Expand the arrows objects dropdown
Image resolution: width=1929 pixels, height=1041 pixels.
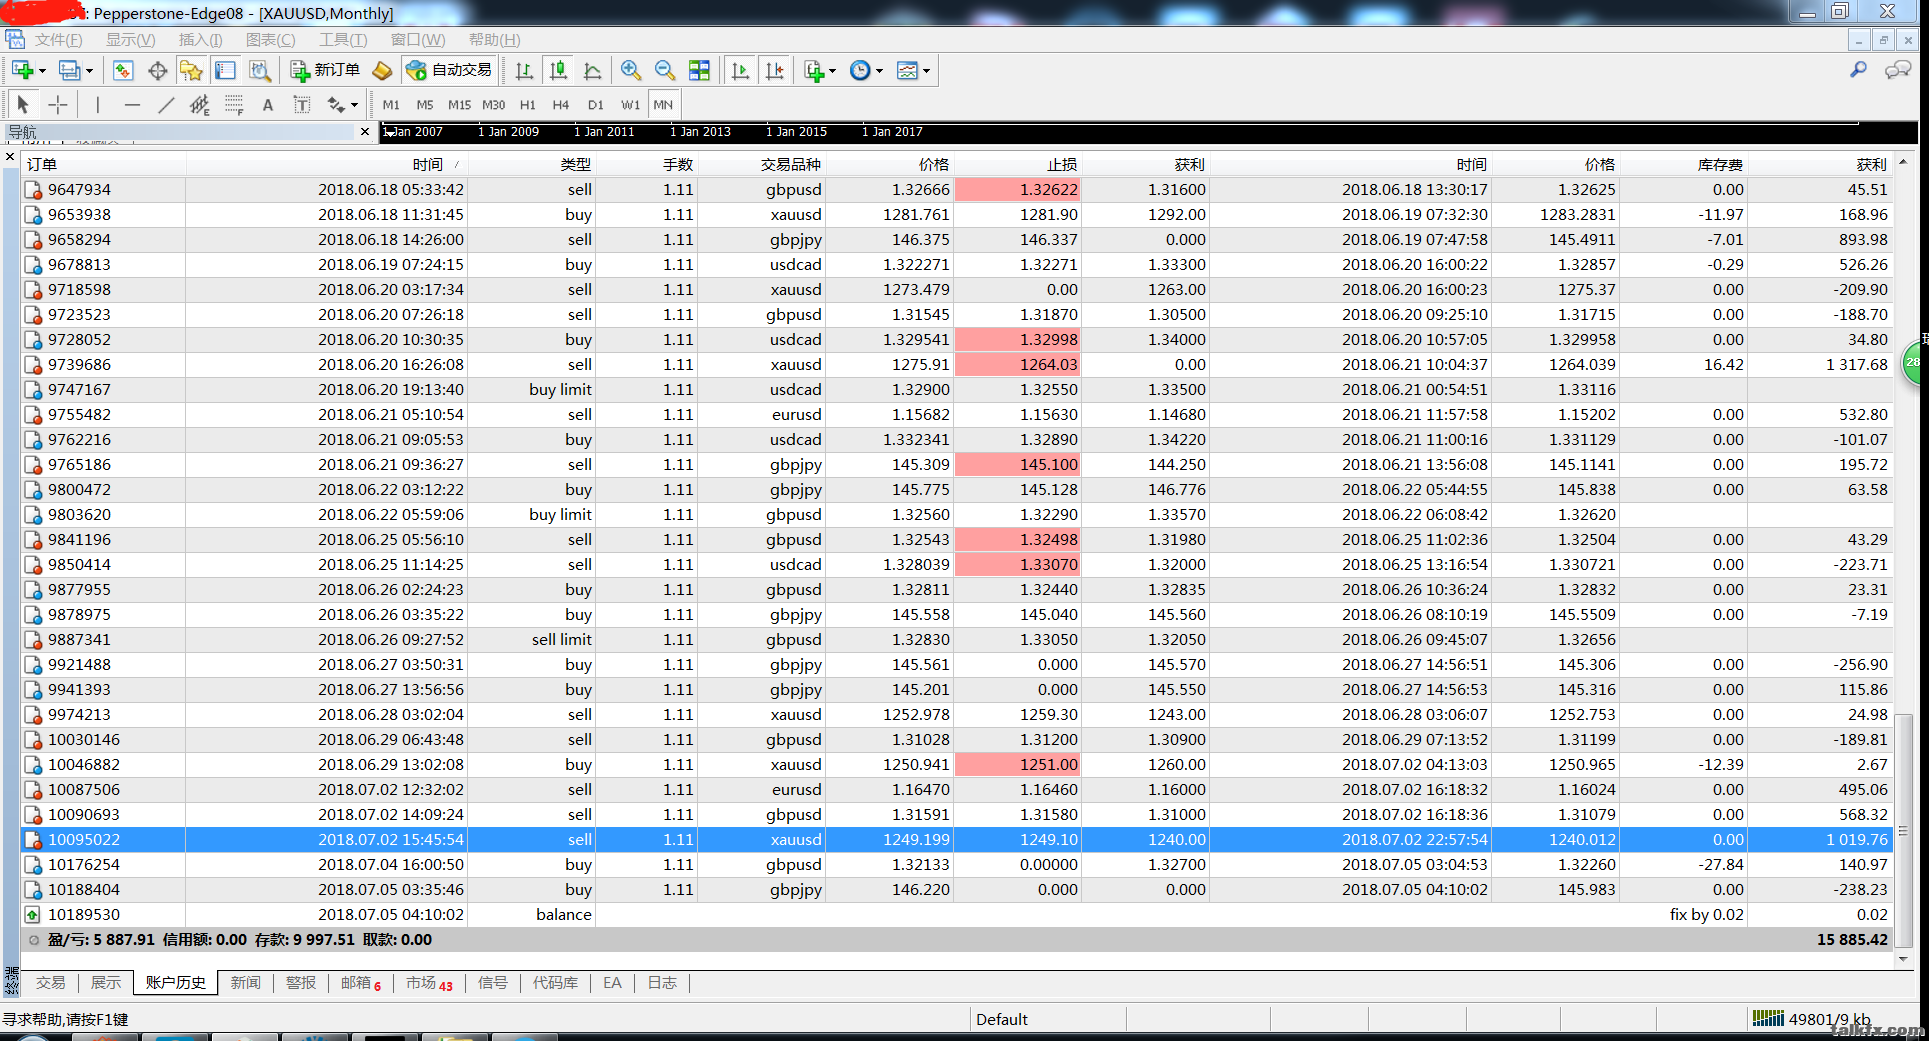pyautogui.click(x=354, y=105)
